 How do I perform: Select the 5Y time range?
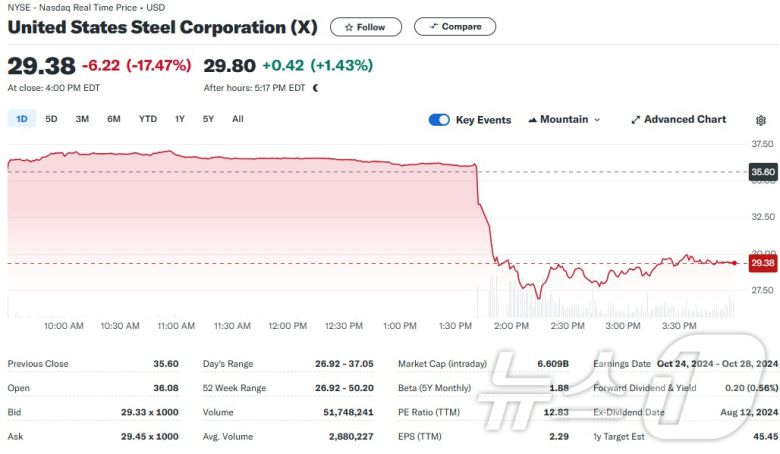click(208, 119)
